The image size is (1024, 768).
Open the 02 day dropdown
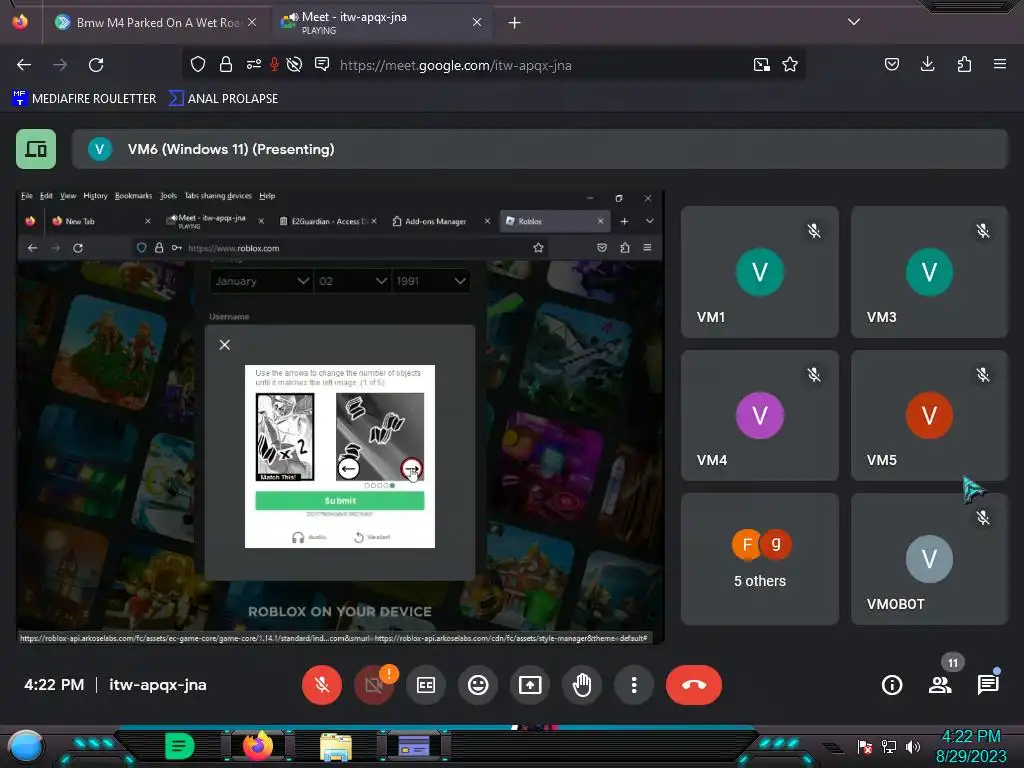(x=352, y=281)
